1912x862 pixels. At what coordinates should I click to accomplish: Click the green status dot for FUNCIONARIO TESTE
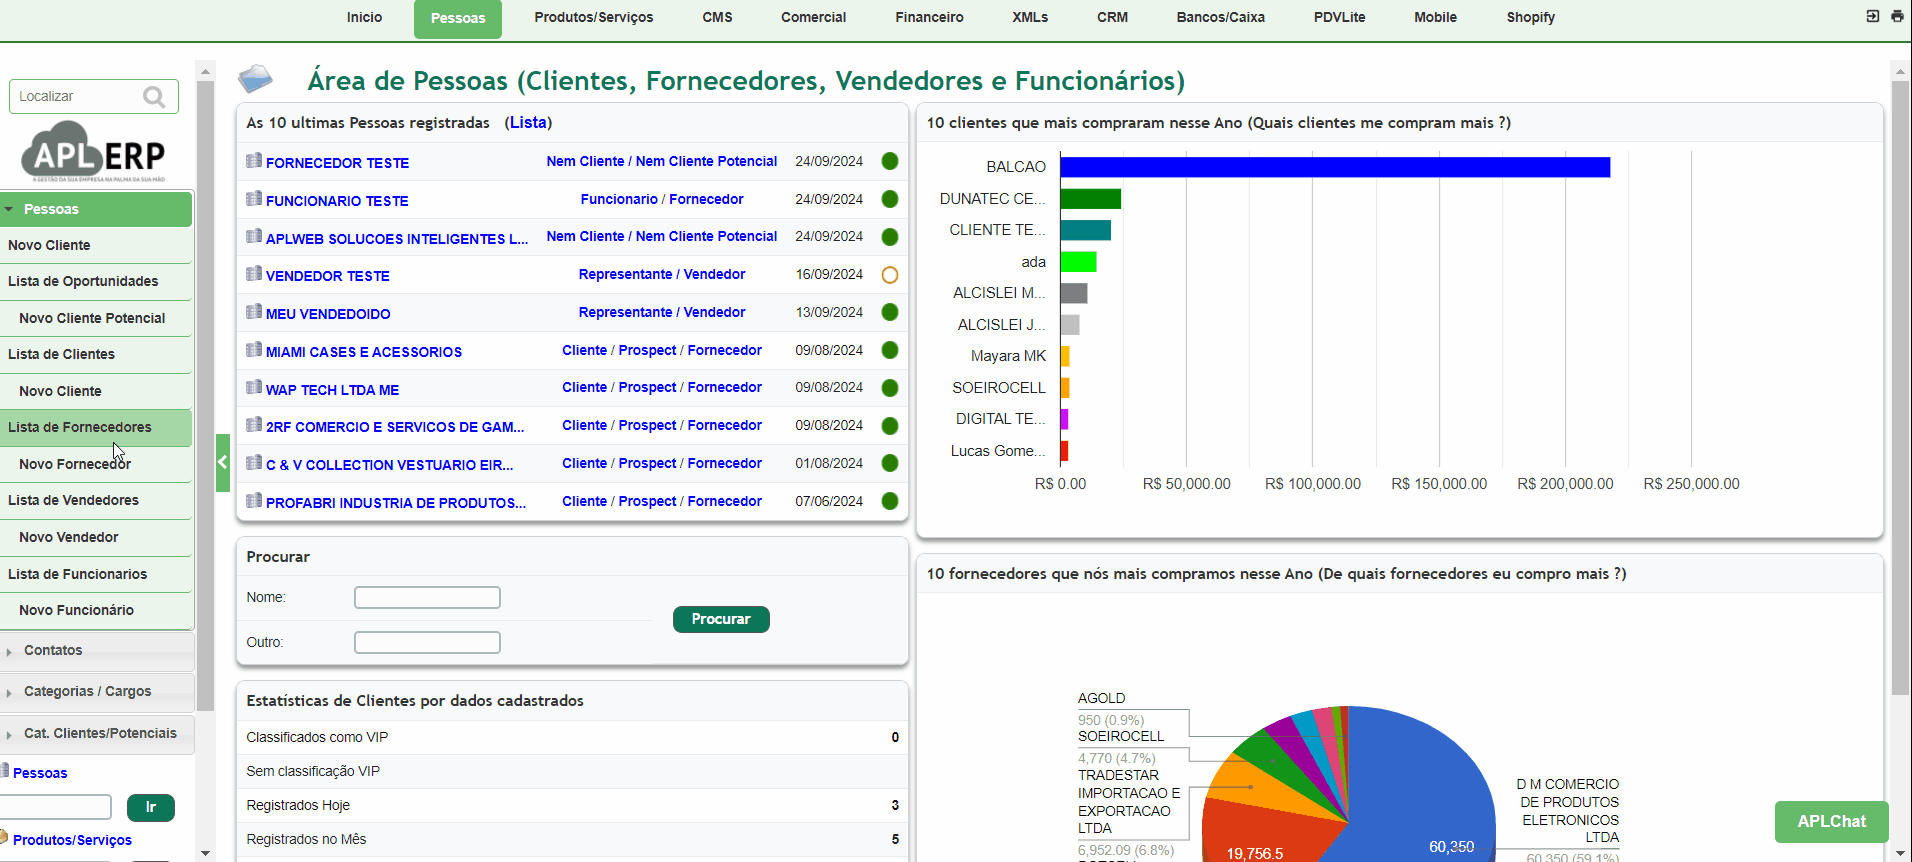(x=890, y=199)
